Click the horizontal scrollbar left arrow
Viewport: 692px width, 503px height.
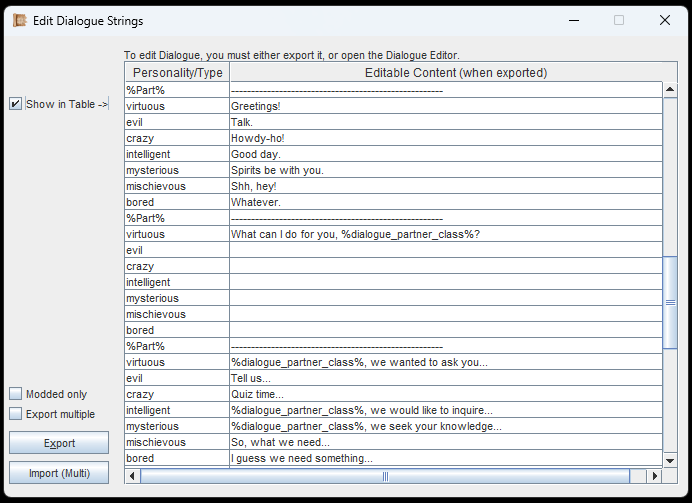coord(133,476)
